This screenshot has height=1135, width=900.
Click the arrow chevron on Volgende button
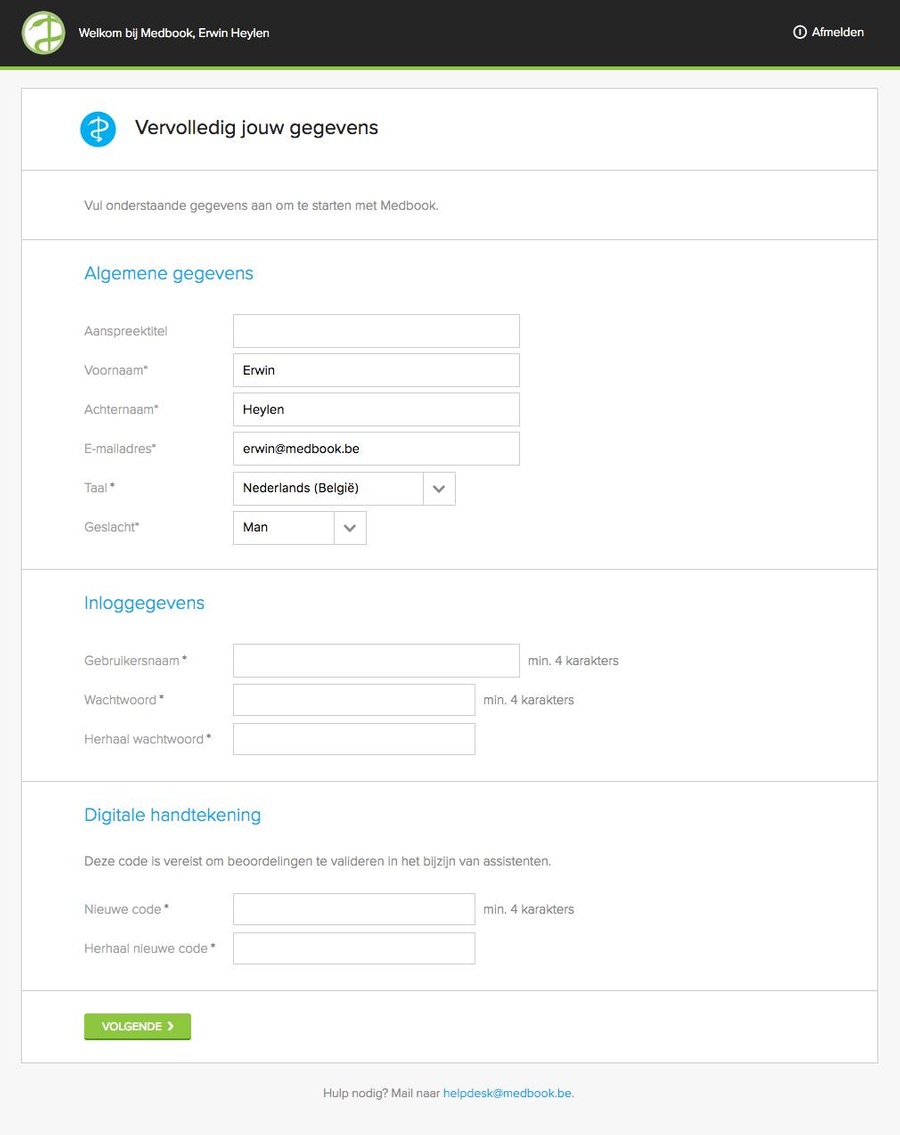click(171, 1026)
